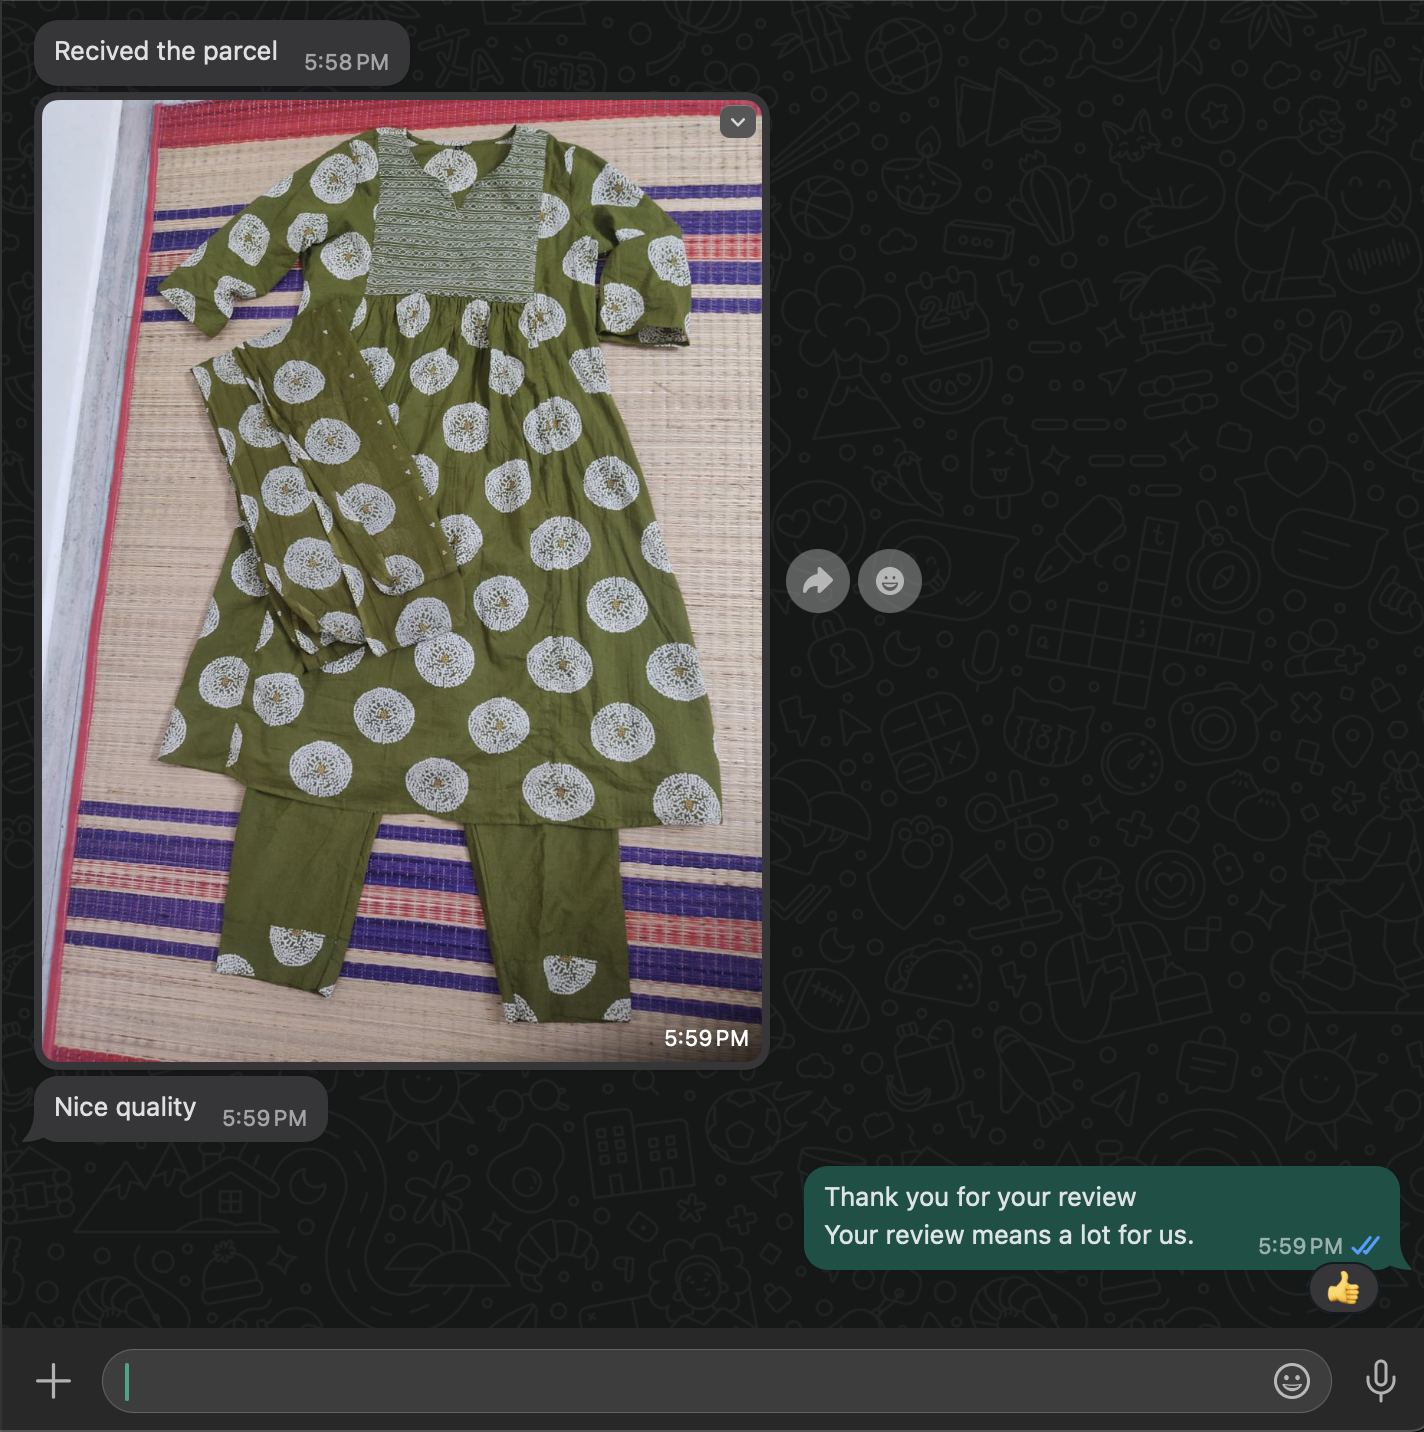The height and width of the screenshot is (1432, 1424).
Task: Click timestamp beside "Nice quality"
Action: point(264,1118)
